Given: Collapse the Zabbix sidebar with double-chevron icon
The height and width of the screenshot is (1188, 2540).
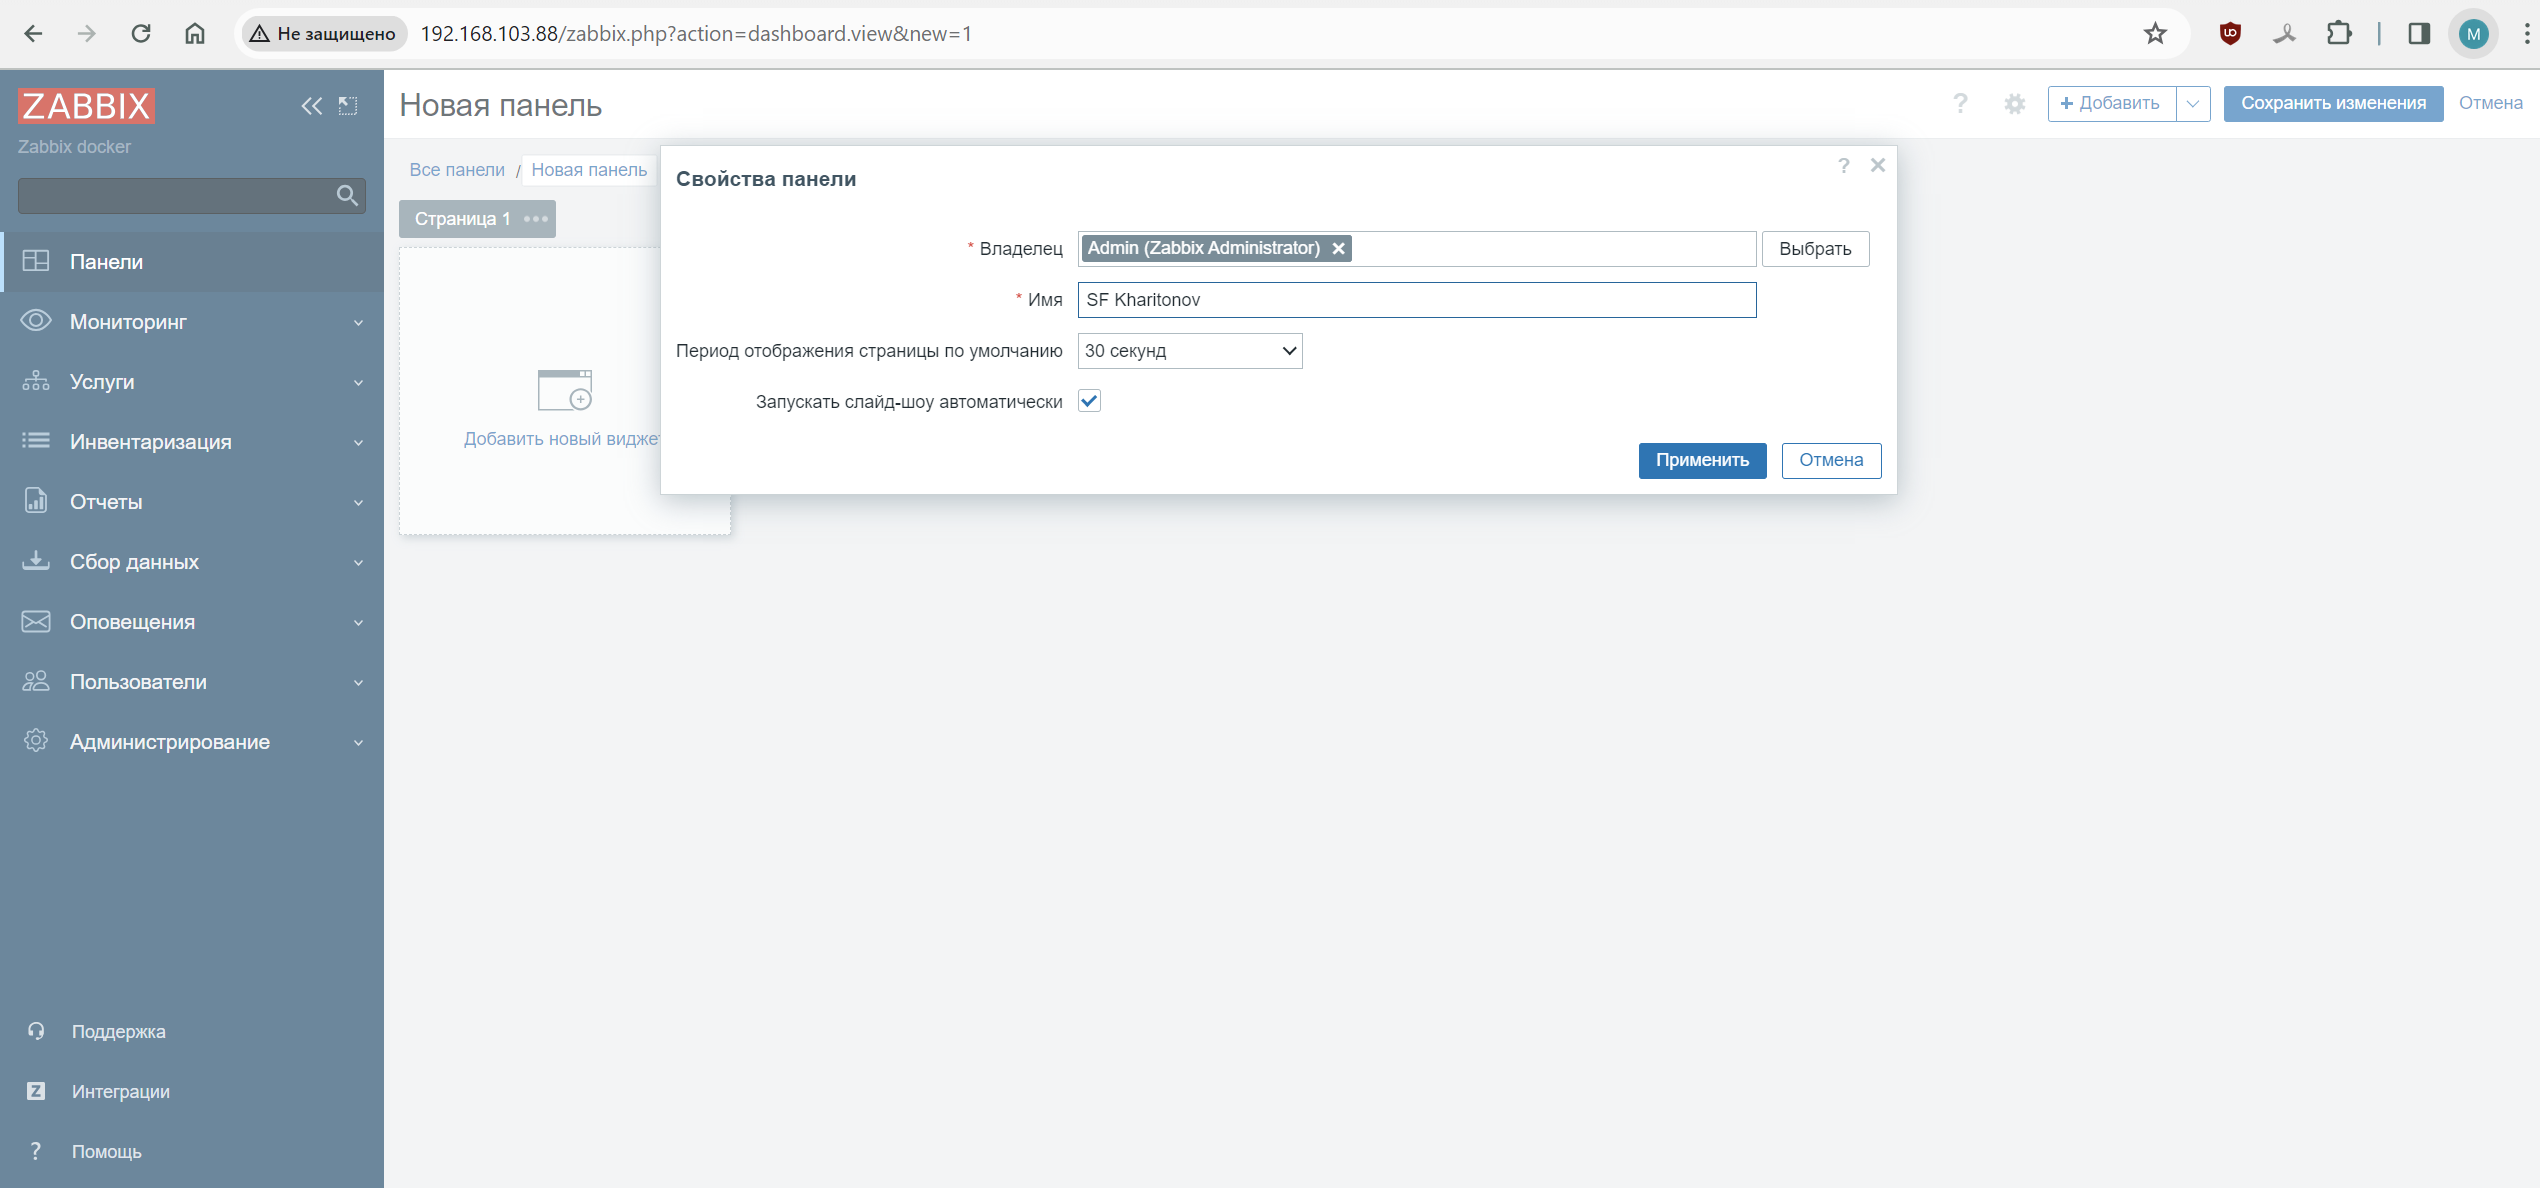Looking at the screenshot, I should pos(311,106).
